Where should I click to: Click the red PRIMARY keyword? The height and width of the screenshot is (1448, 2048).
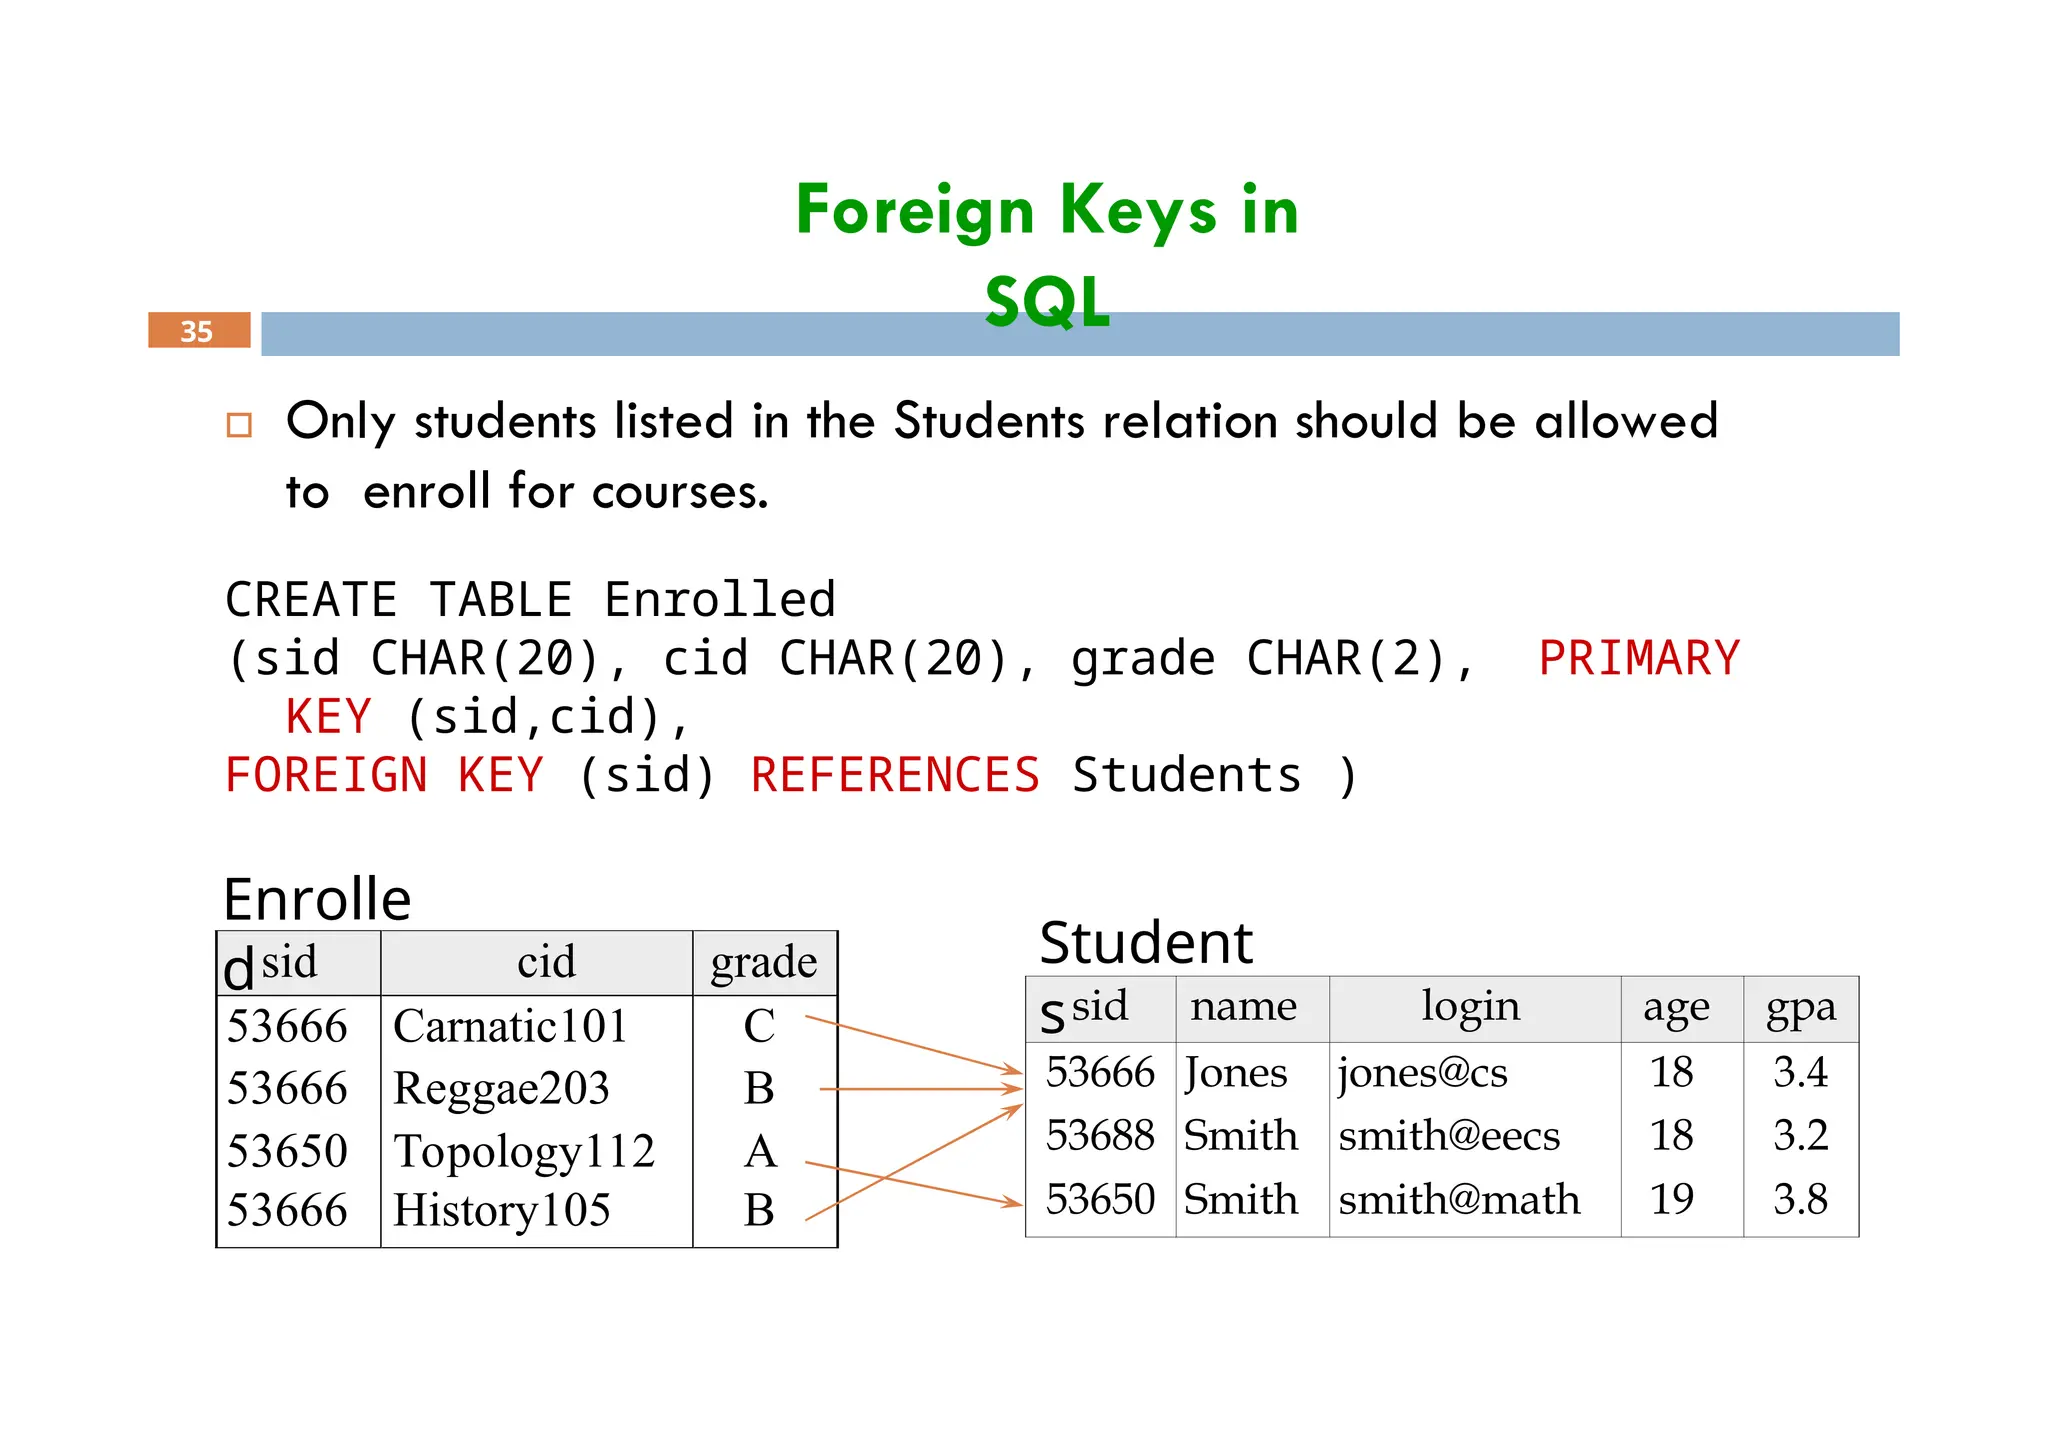click(x=1638, y=659)
